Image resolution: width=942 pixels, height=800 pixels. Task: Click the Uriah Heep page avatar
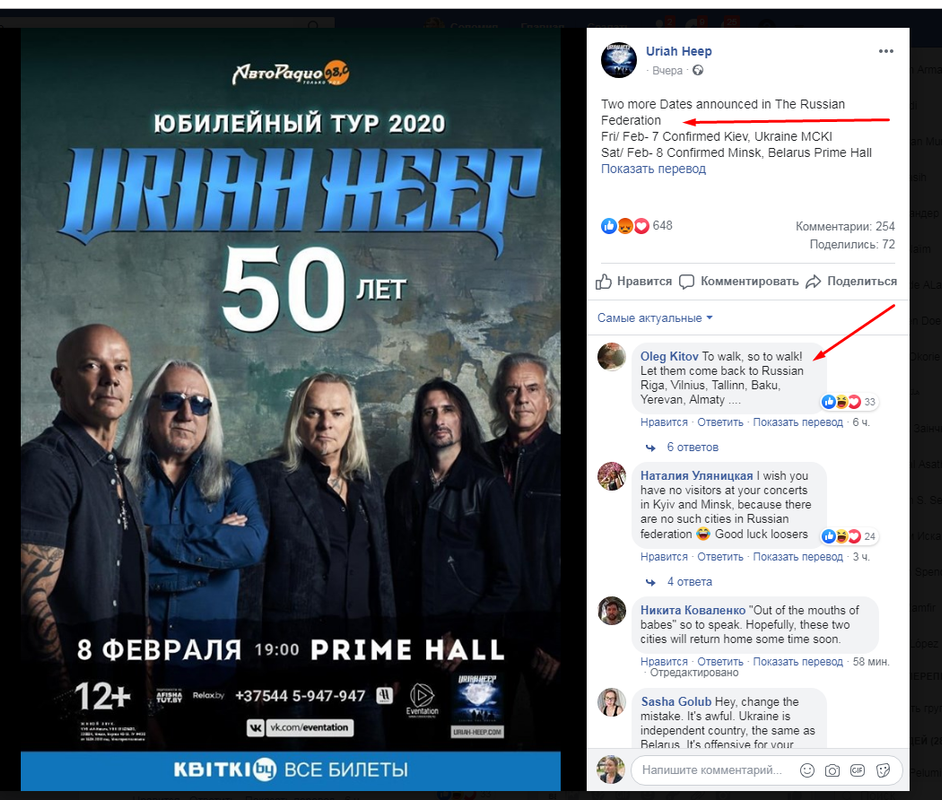(x=619, y=60)
